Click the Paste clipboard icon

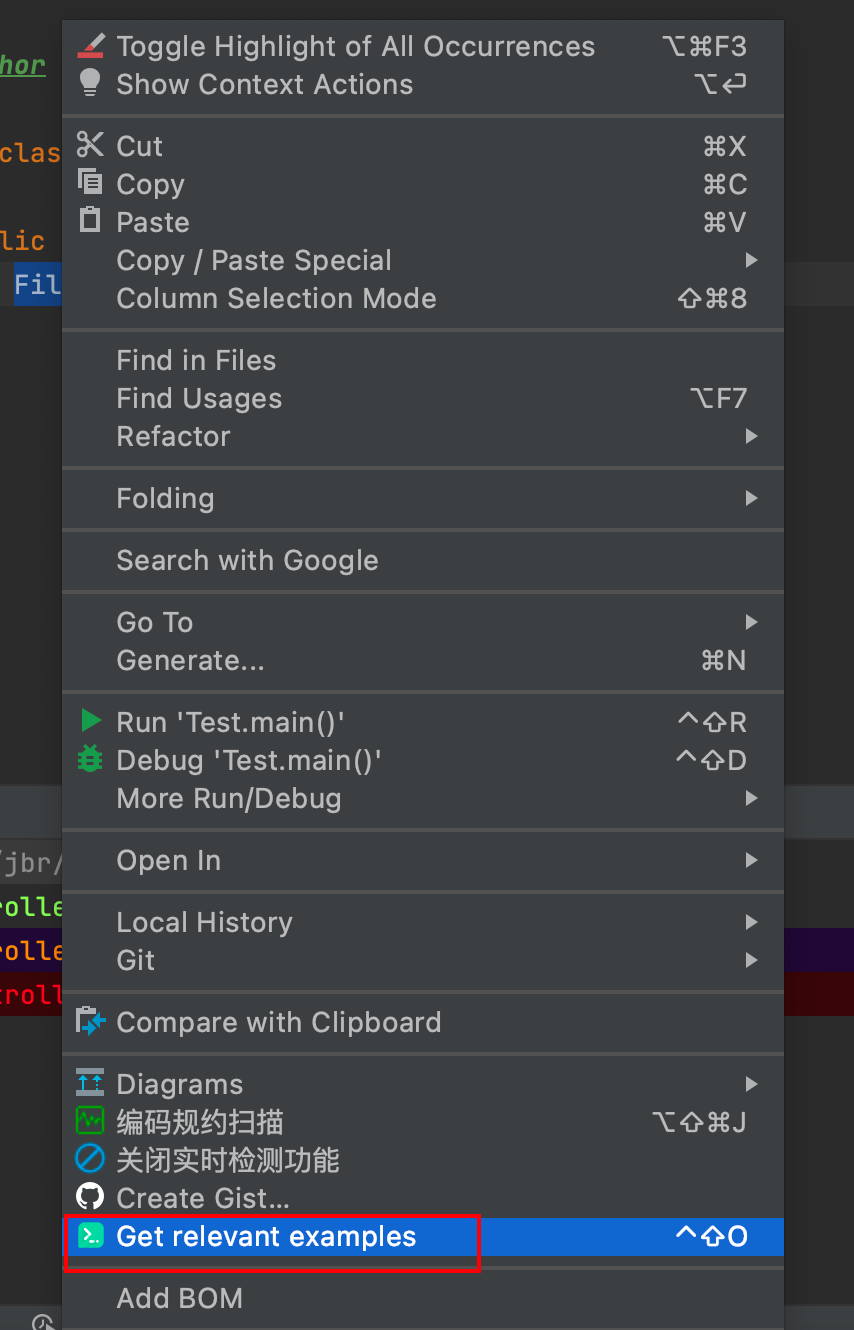90,221
